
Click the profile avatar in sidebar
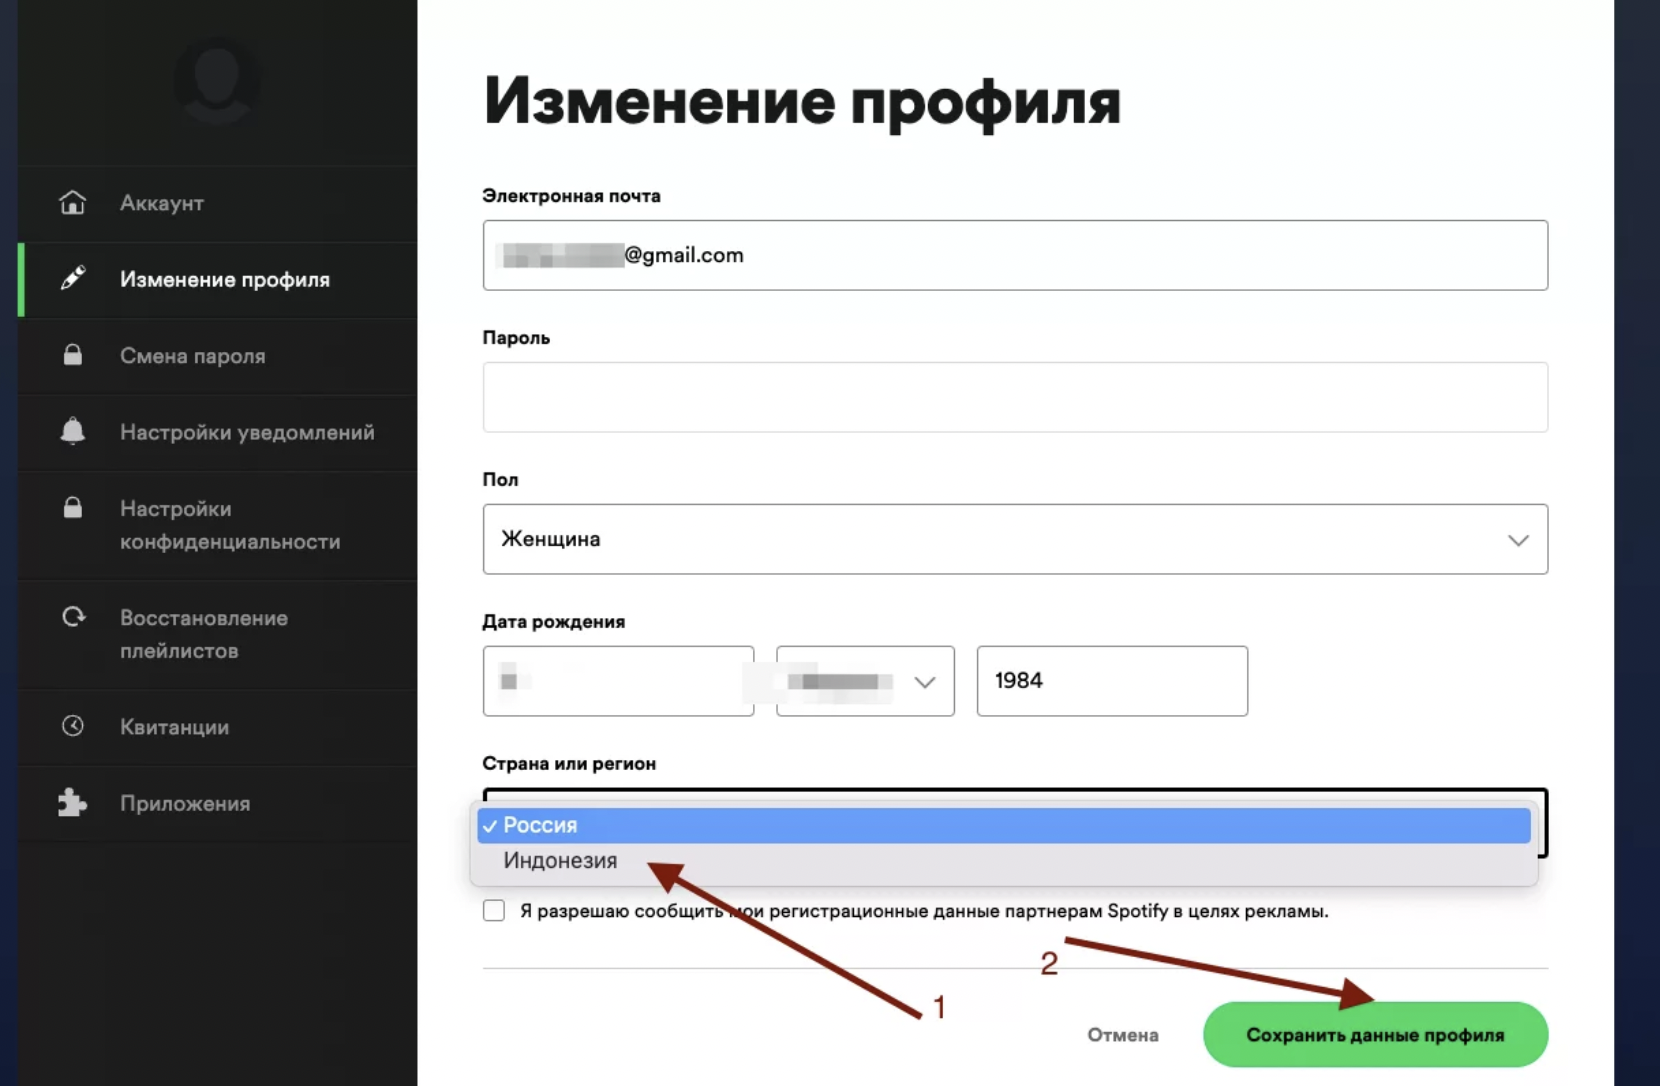216,80
